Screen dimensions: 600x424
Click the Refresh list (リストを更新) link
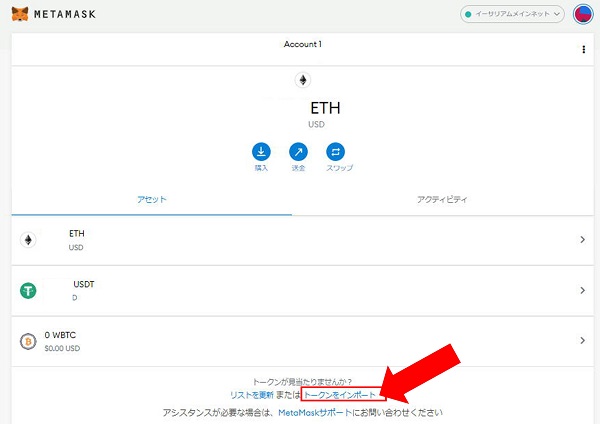pos(252,395)
